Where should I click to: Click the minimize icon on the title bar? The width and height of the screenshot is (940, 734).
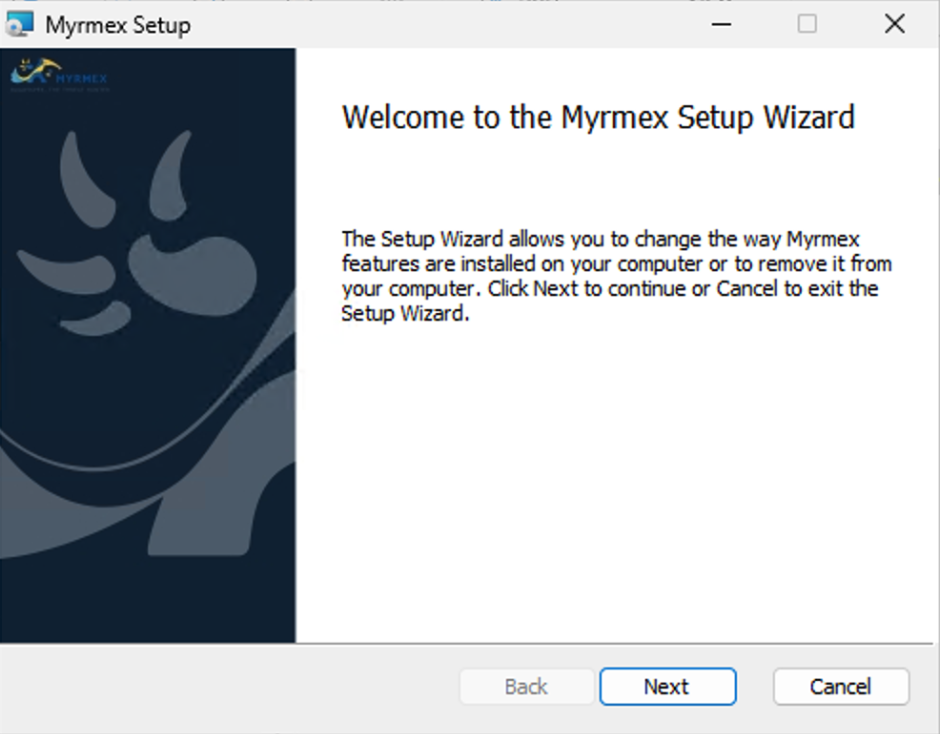(720, 23)
